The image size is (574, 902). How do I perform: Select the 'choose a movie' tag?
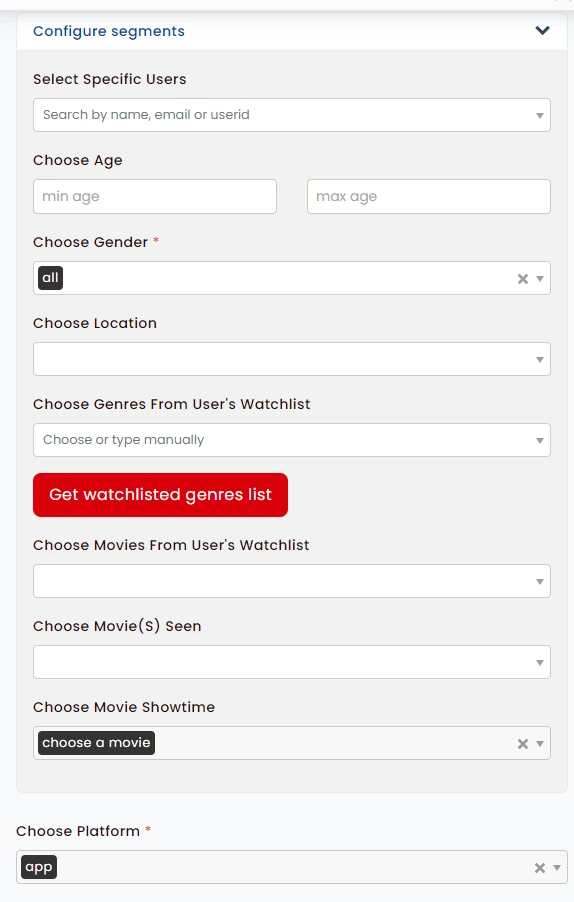[x=96, y=743]
